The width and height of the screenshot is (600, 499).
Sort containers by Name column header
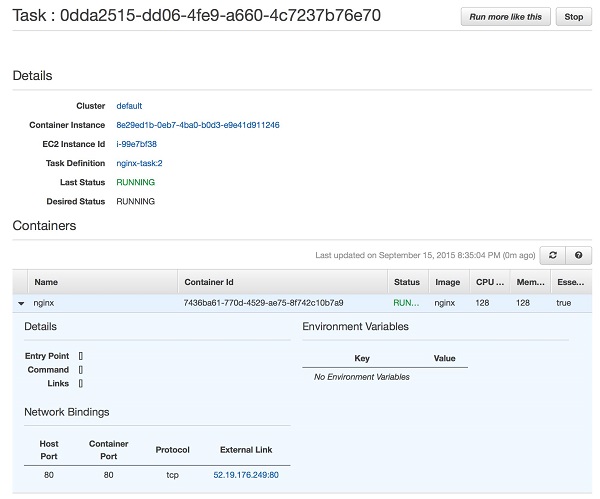coord(46,282)
